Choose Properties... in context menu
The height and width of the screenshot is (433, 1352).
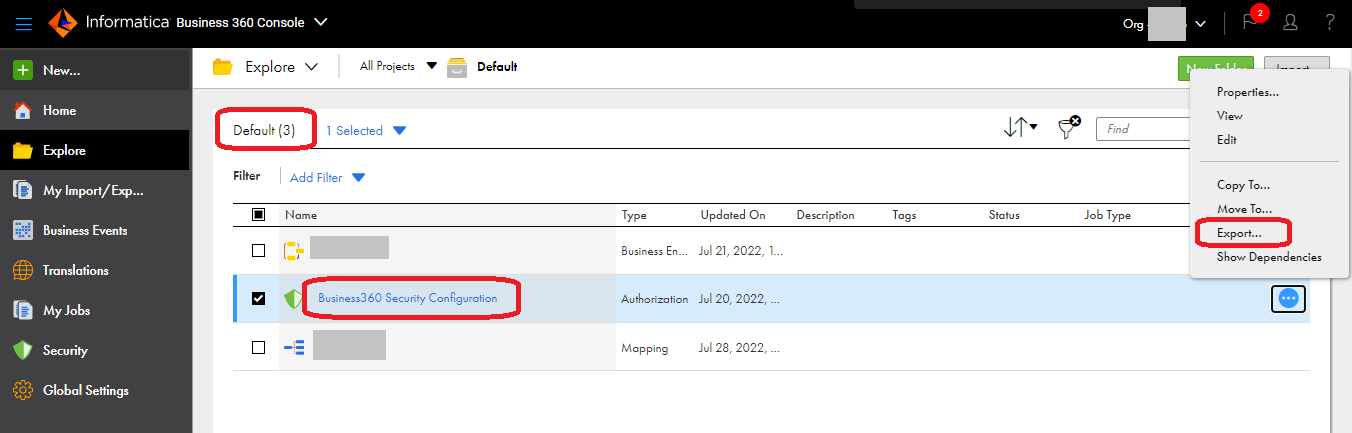pos(1247,92)
